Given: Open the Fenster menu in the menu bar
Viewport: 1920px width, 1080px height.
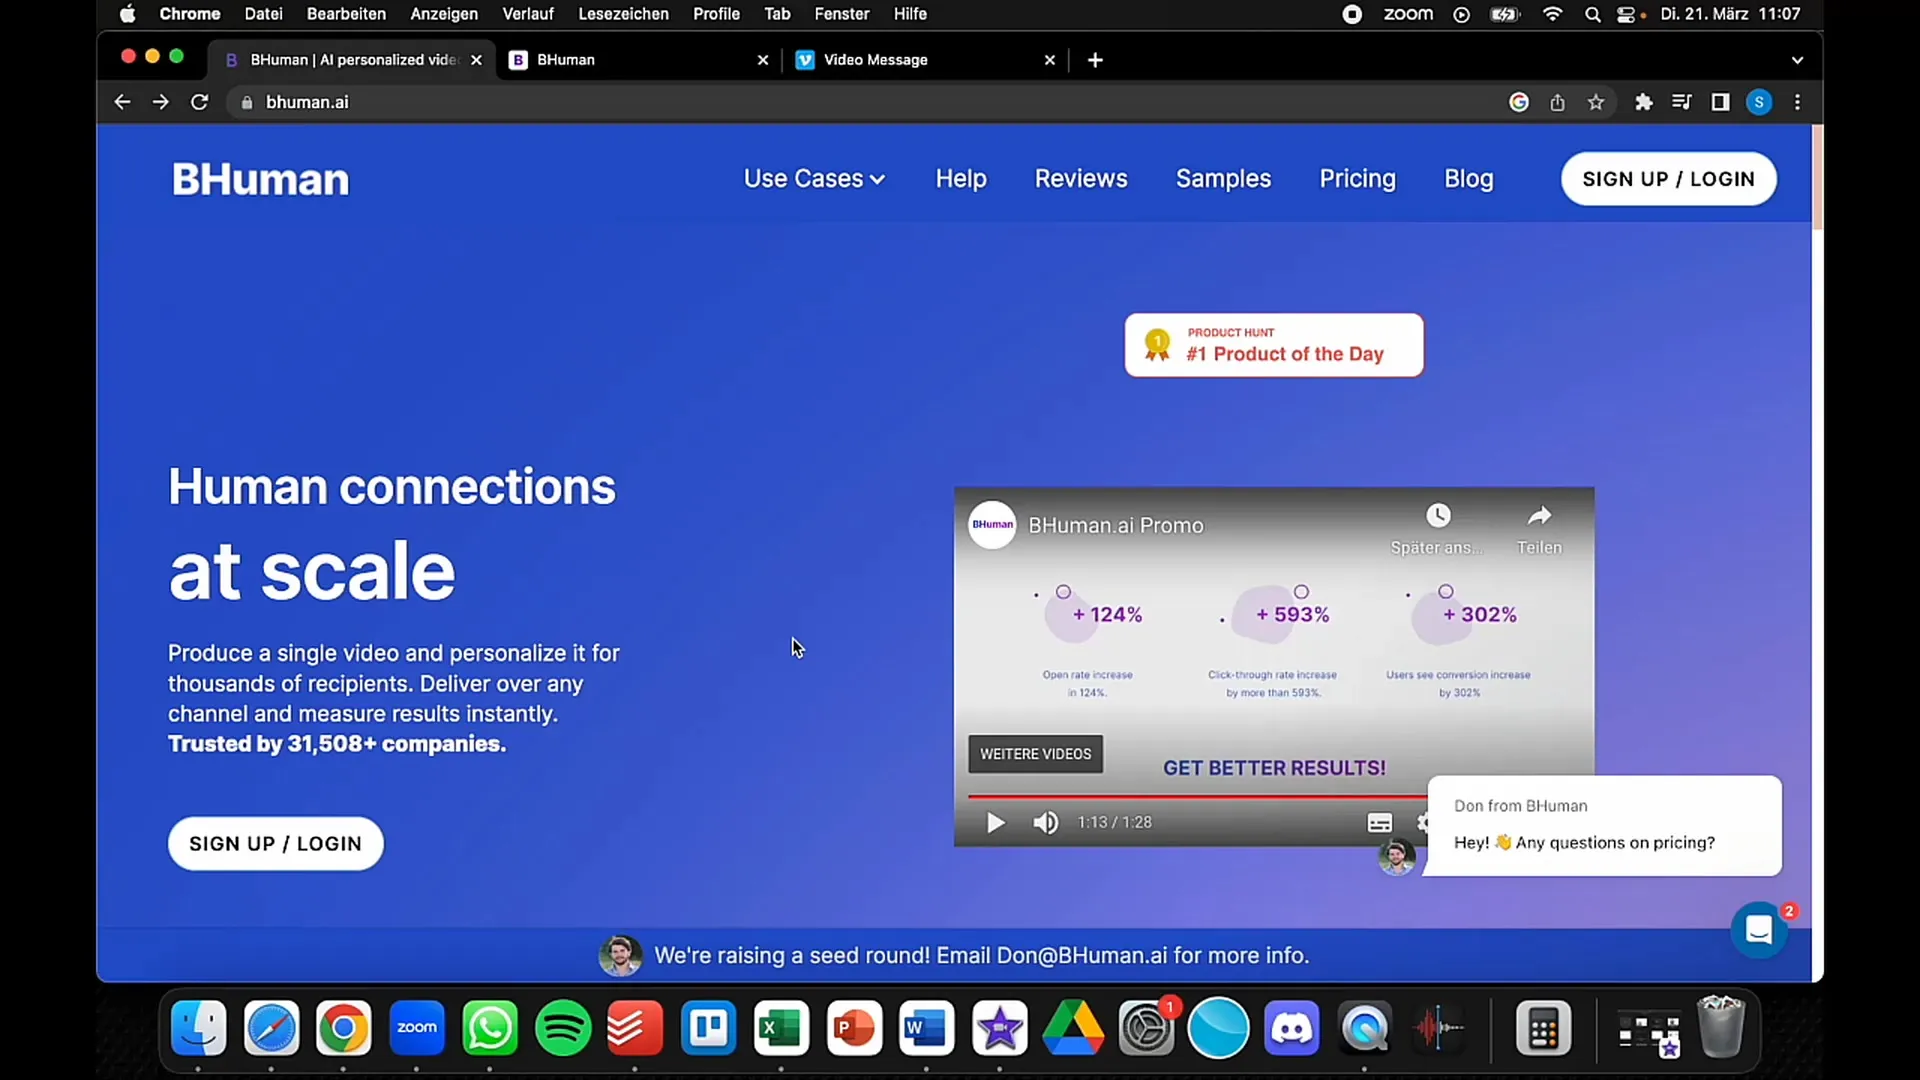Looking at the screenshot, I should [x=841, y=14].
